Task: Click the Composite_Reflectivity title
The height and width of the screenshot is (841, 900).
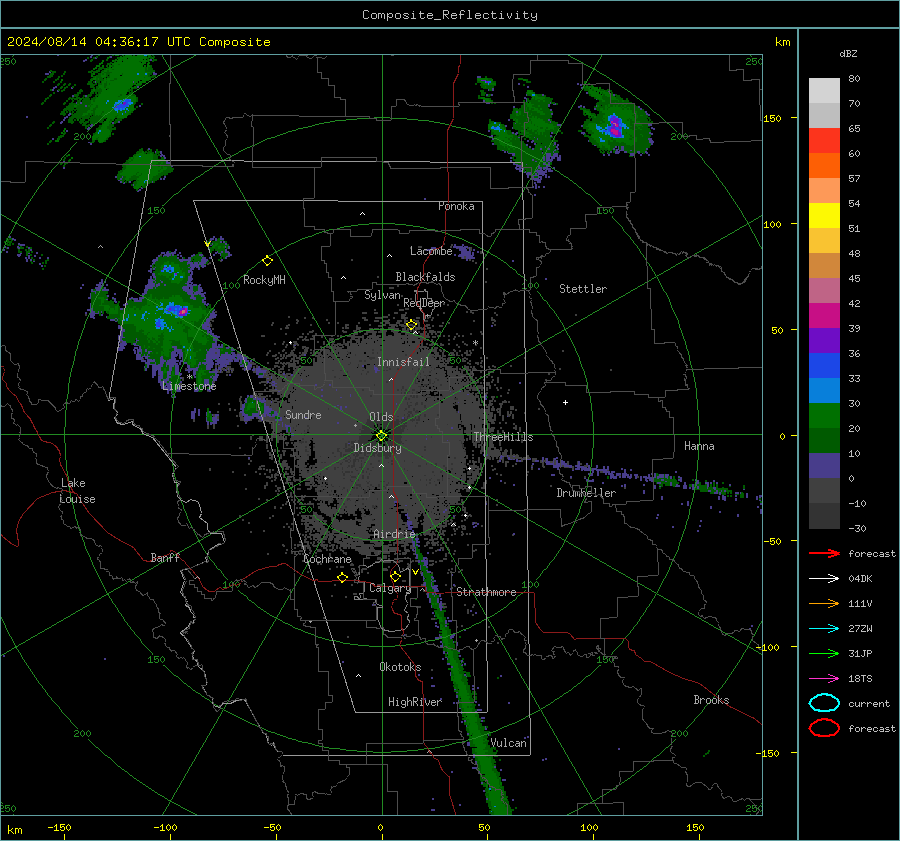Action: (450, 15)
